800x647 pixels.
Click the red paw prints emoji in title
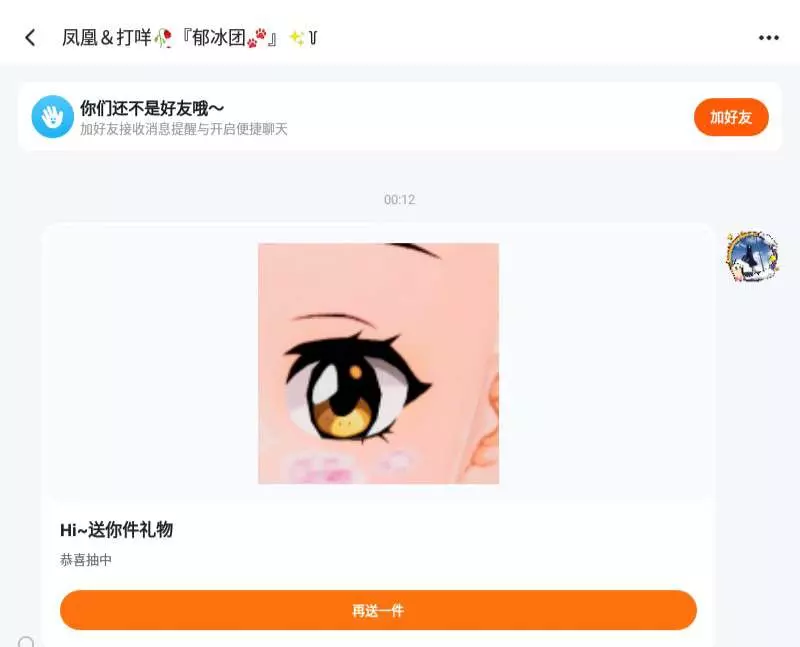tap(257, 38)
